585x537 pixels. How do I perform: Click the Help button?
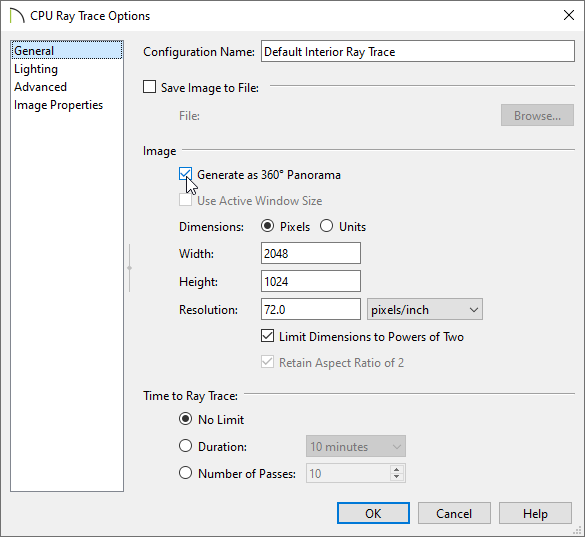(x=535, y=513)
